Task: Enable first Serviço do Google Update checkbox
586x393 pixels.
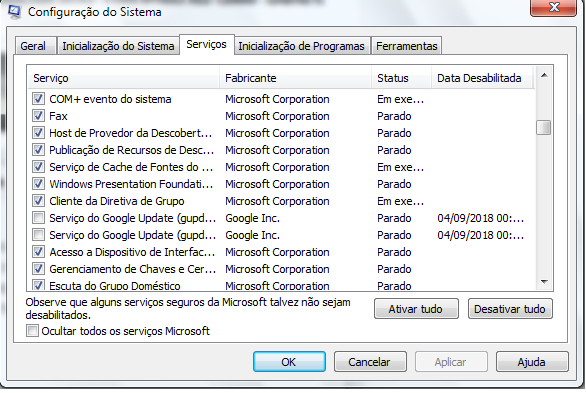Action: 38,218
